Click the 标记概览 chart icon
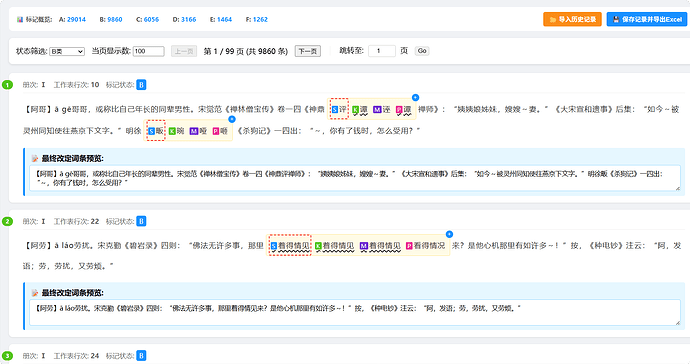This screenshot has height=364, width=690. point(20,19)
